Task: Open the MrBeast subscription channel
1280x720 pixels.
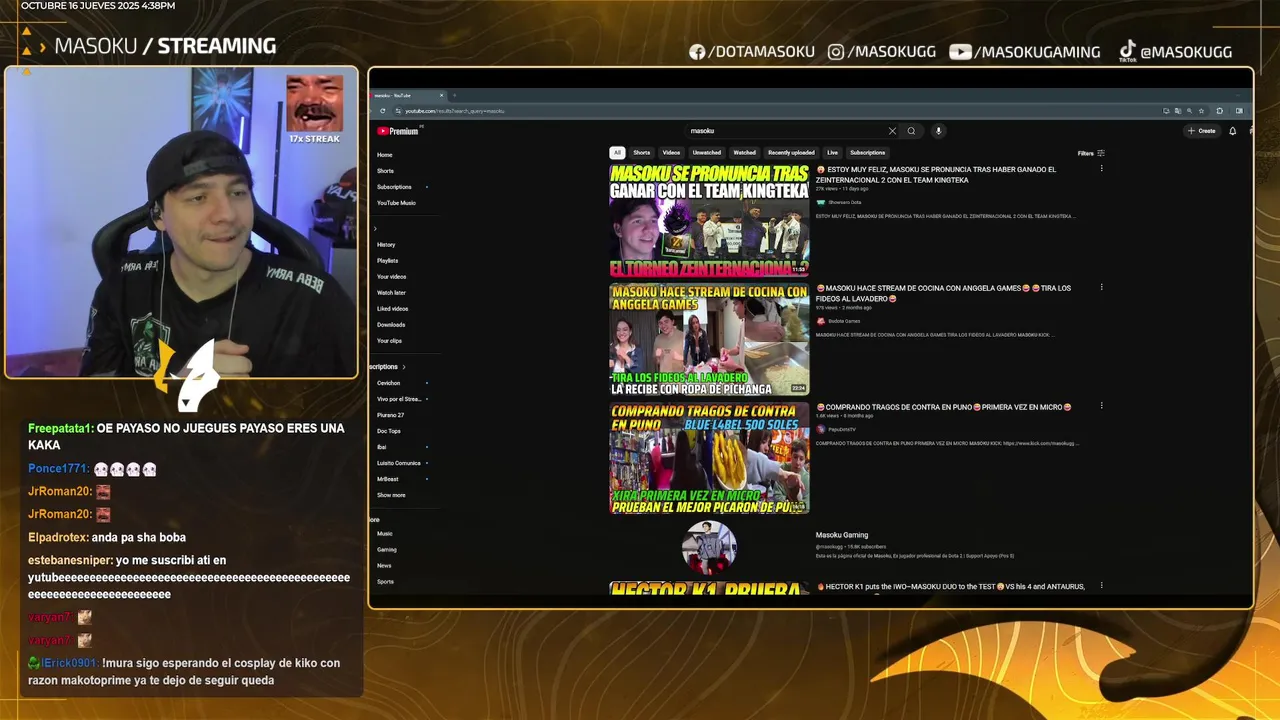Action: [387, 479]
